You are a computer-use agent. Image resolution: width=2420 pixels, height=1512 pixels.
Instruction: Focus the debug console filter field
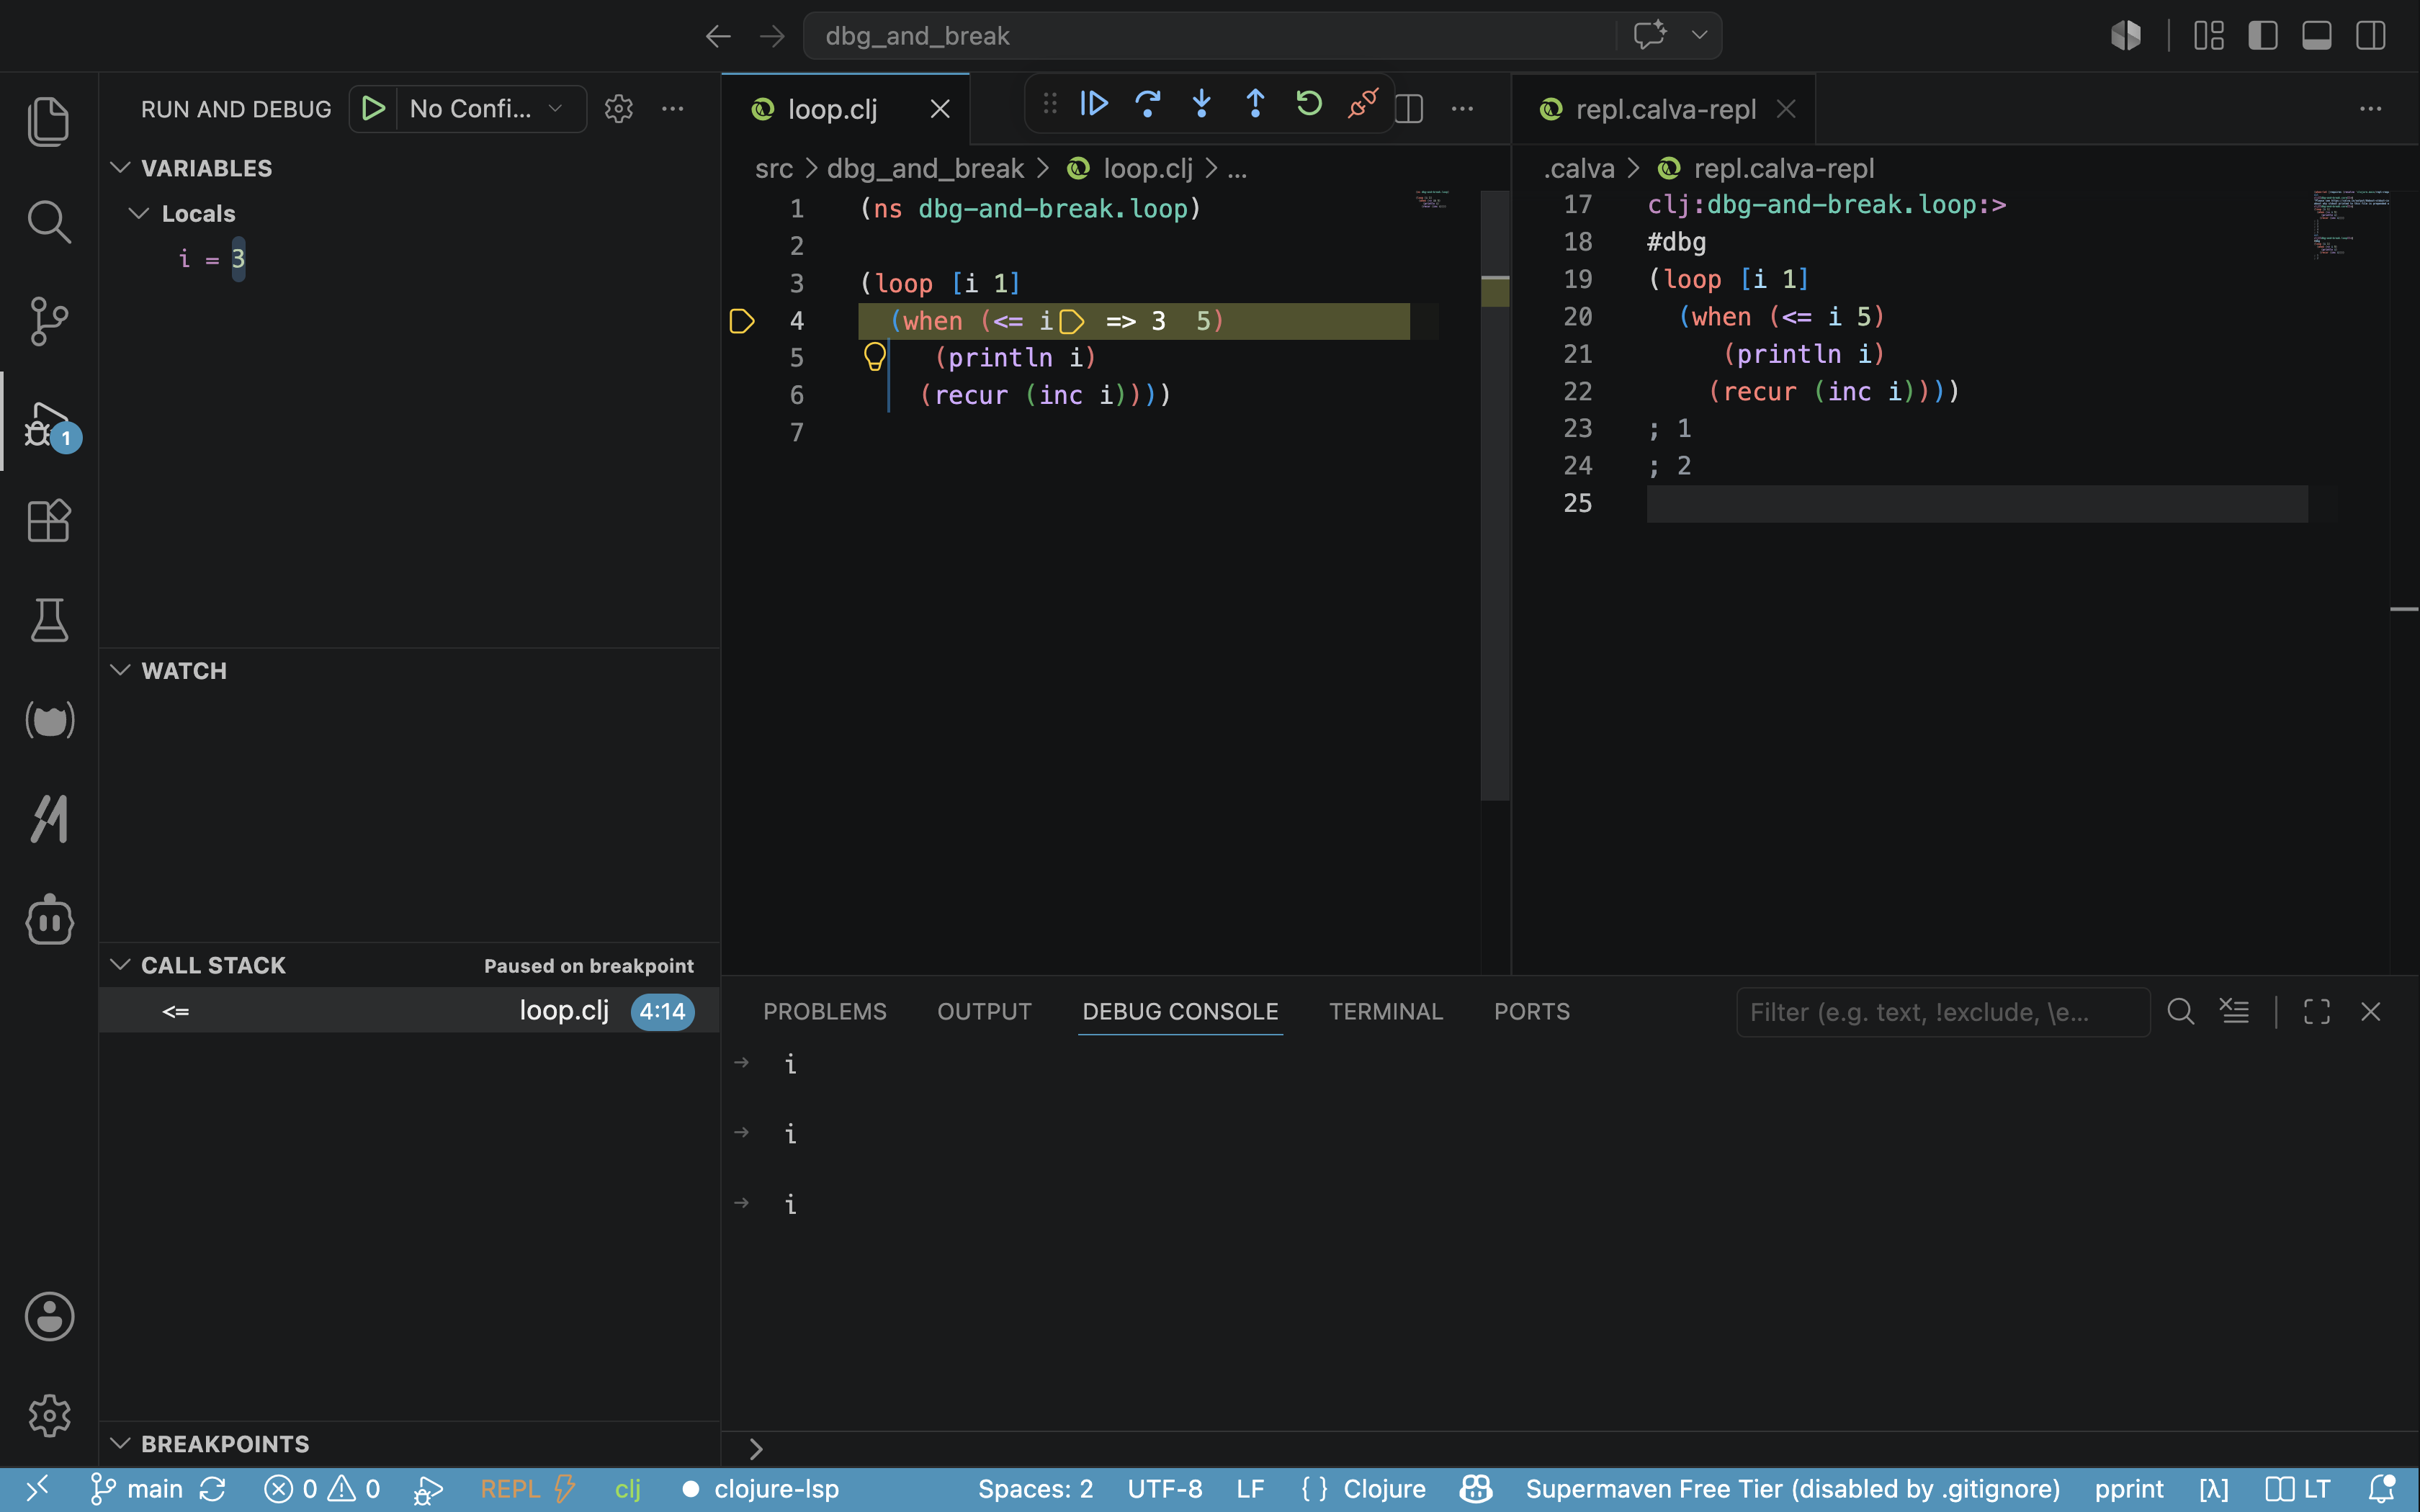point(1942,1012)
